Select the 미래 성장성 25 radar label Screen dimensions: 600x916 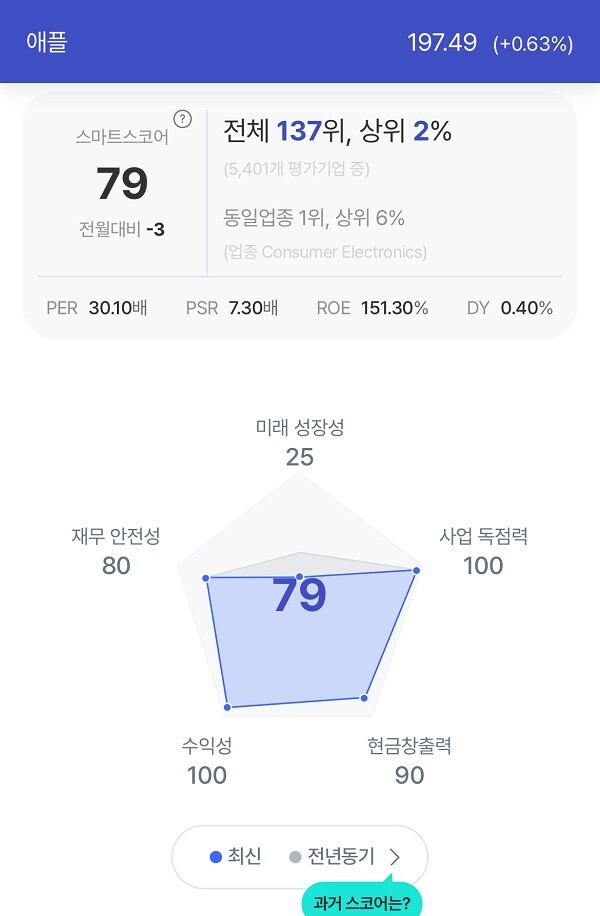click(x=300, y=442)
